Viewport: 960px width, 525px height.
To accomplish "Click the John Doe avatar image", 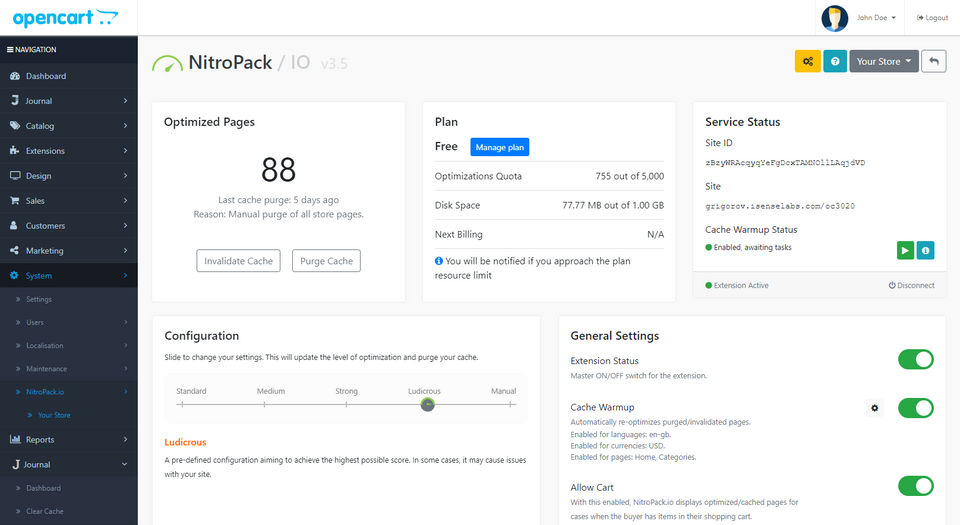I will [x=834, y=18].
